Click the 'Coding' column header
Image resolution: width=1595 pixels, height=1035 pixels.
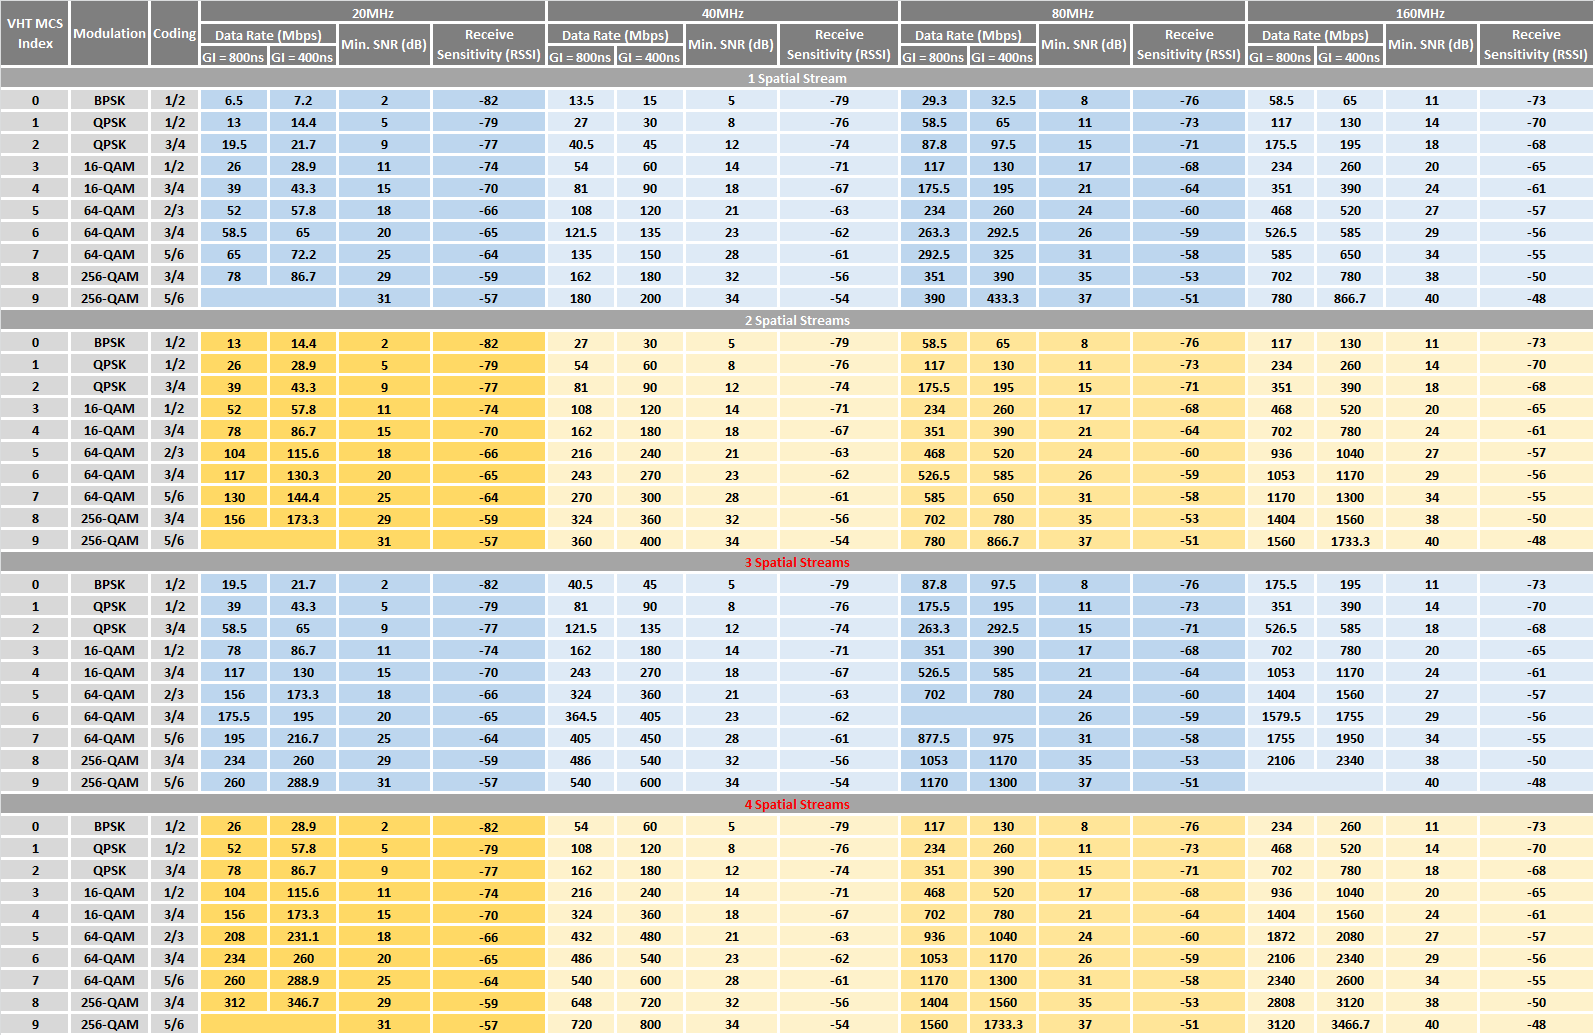click(174, 34)
